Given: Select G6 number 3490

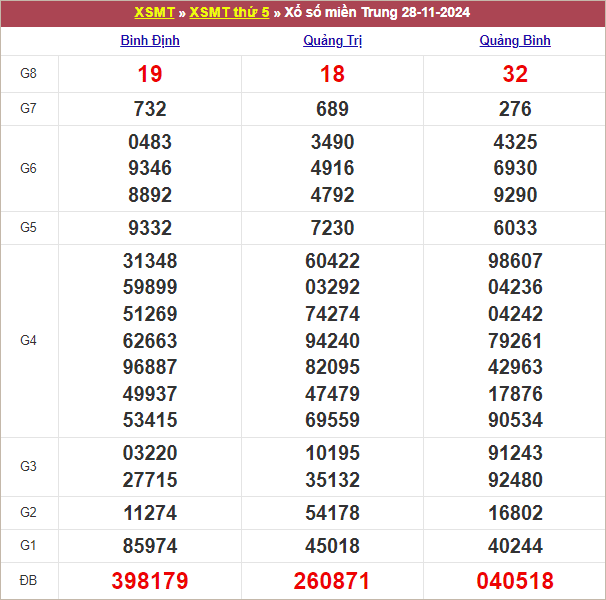Looking at the screenshot, I should (332, 142).
